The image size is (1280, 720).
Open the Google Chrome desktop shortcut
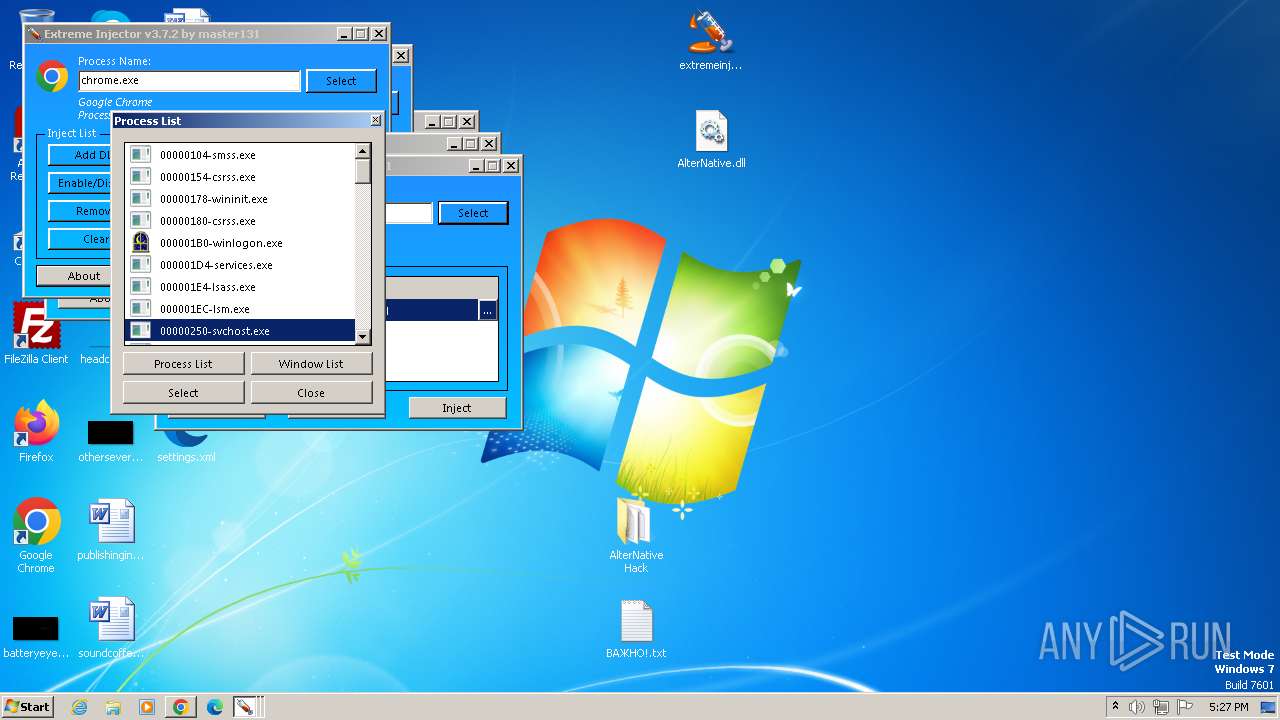click(36, 535)
